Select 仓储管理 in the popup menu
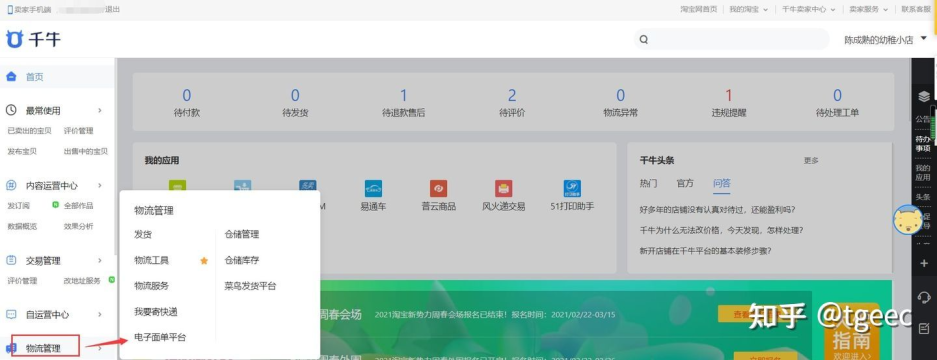This screenshot has width=937, height=360. click(241, 234)
